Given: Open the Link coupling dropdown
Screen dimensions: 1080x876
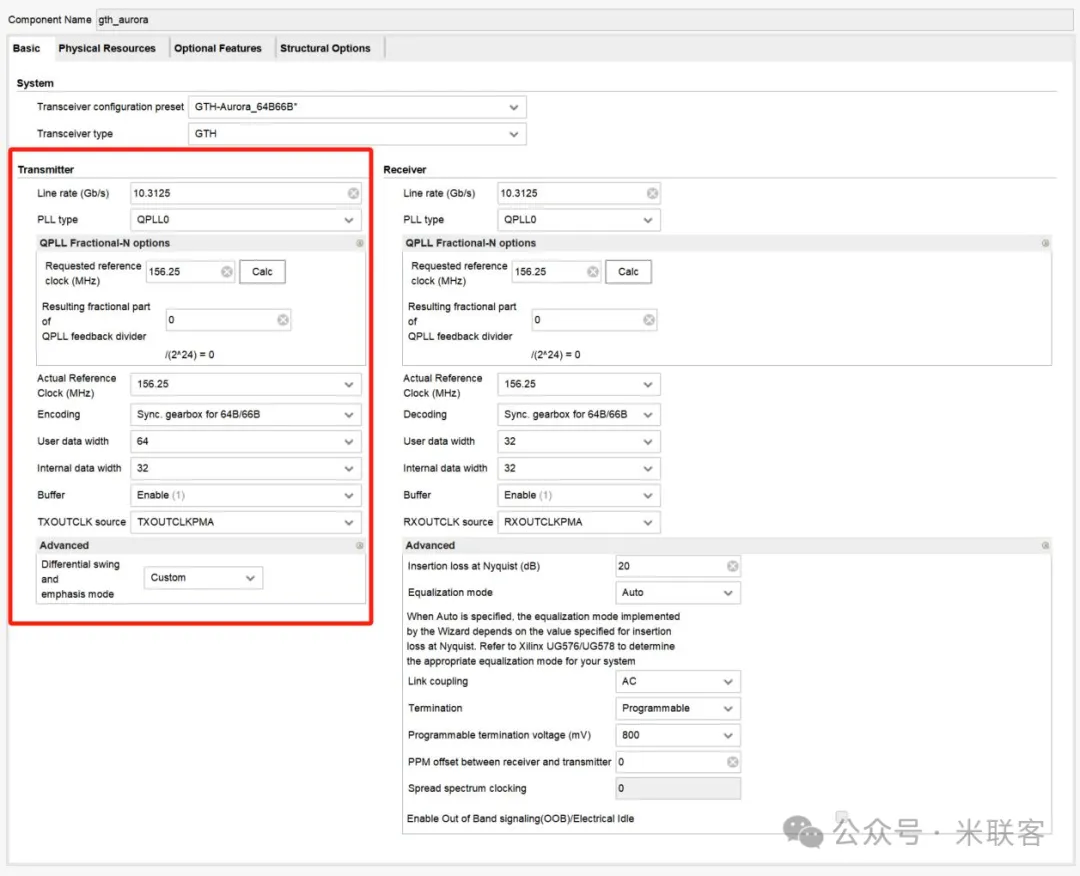Looking at the screenshot, I should click(678, 682).
